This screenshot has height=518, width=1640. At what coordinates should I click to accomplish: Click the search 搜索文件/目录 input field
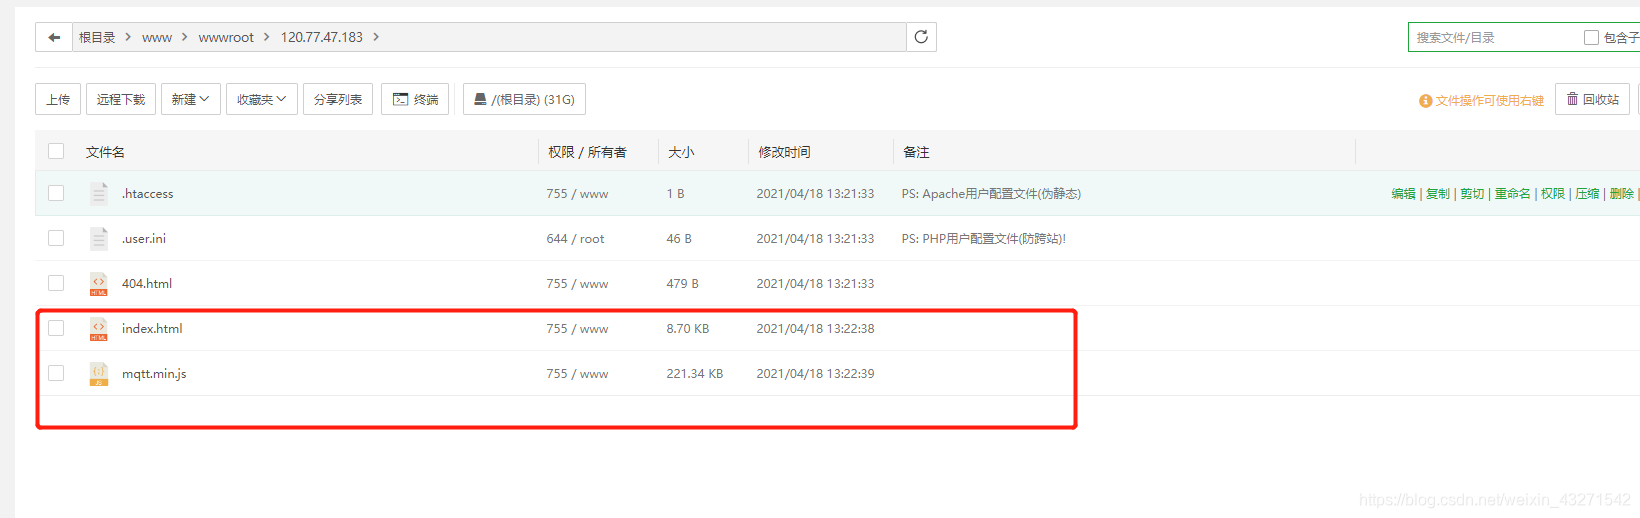[x=1492, y=37]
